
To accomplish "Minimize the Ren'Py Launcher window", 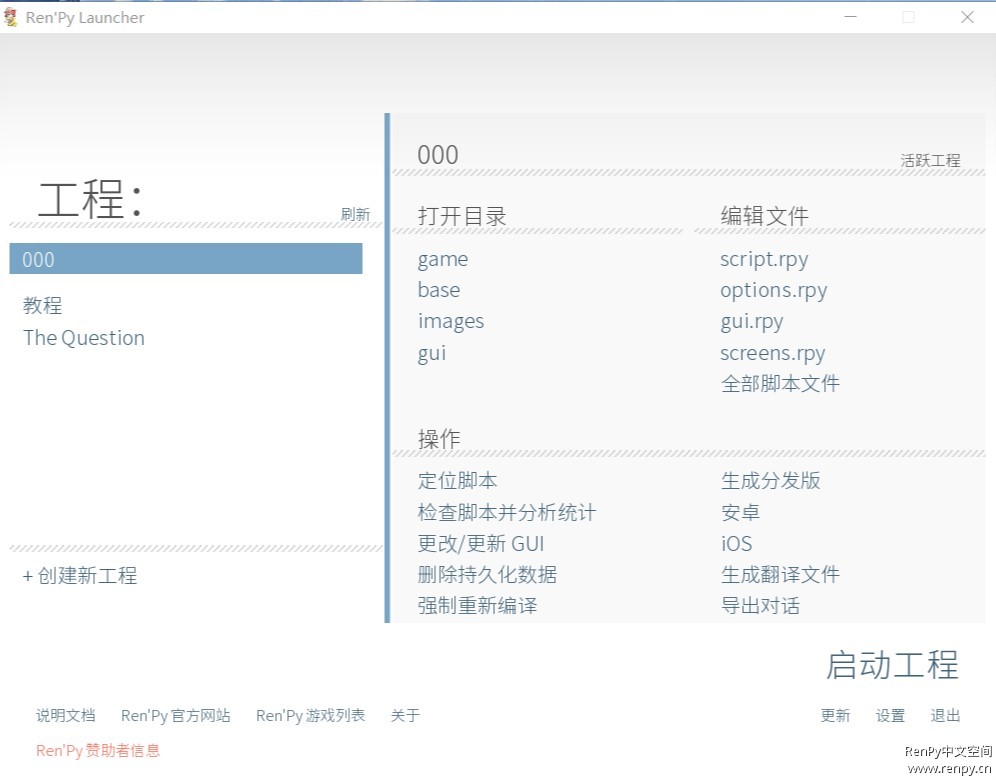I will click(x=851, y=17).
